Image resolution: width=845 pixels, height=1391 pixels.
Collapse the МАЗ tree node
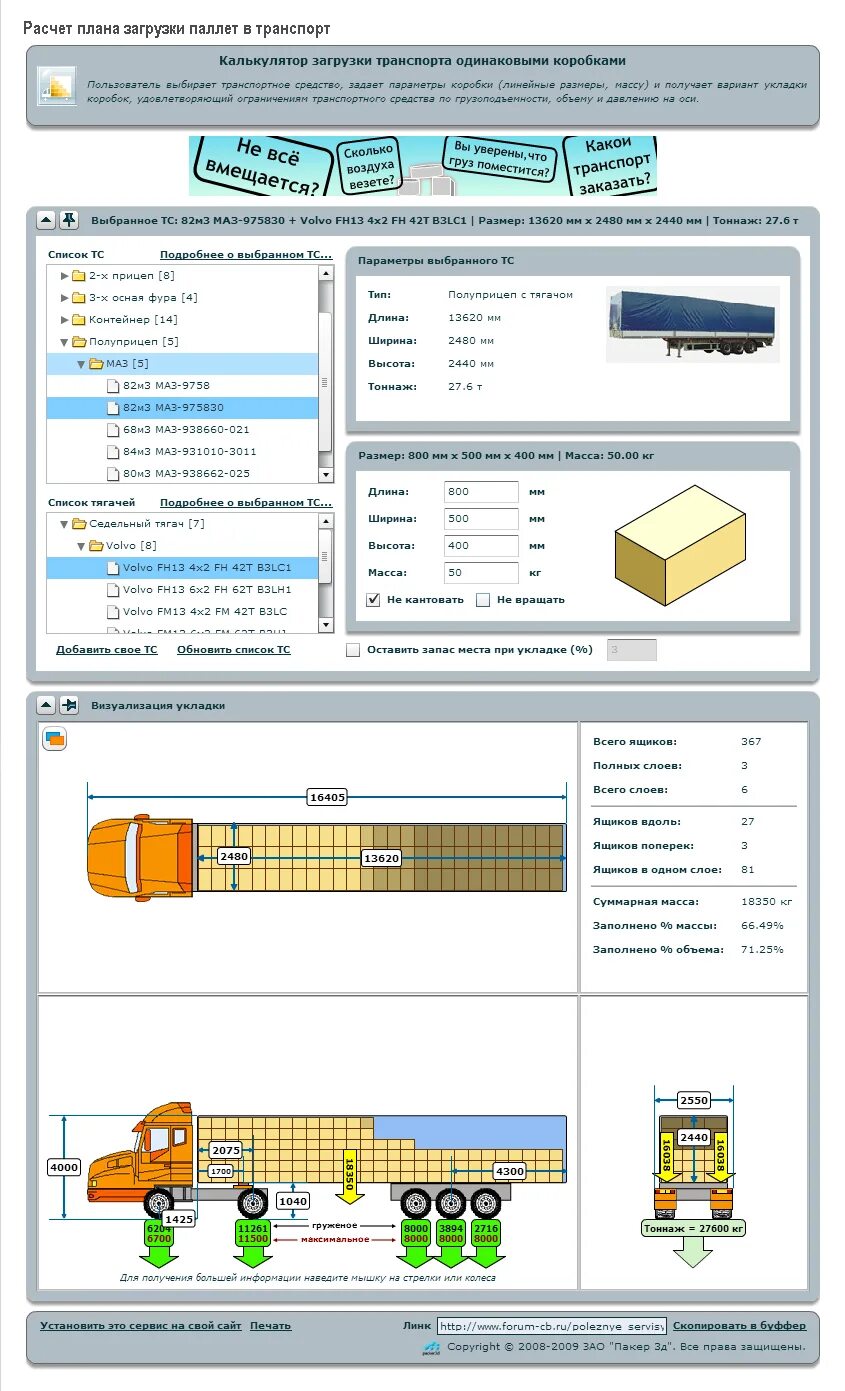click(x=82, y=364)
